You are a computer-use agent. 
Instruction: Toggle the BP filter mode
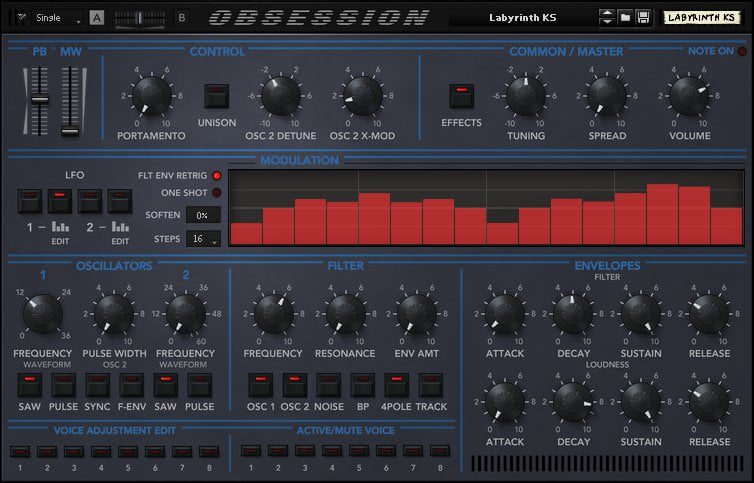click(363, 385)
